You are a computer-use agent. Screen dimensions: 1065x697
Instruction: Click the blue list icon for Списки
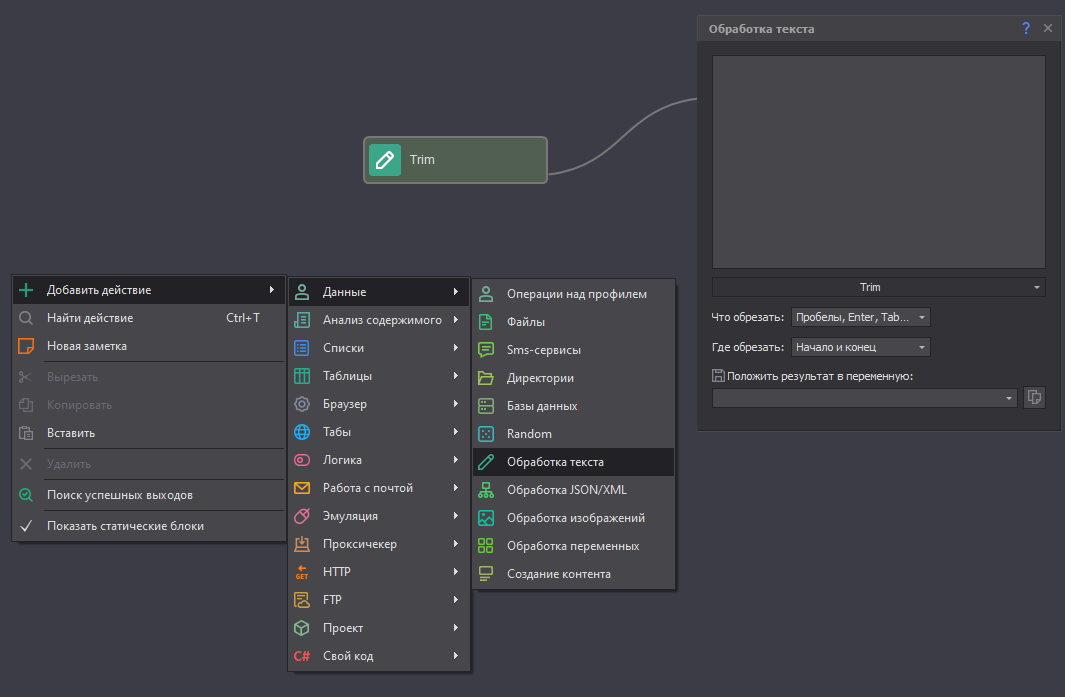pos(302,348)
